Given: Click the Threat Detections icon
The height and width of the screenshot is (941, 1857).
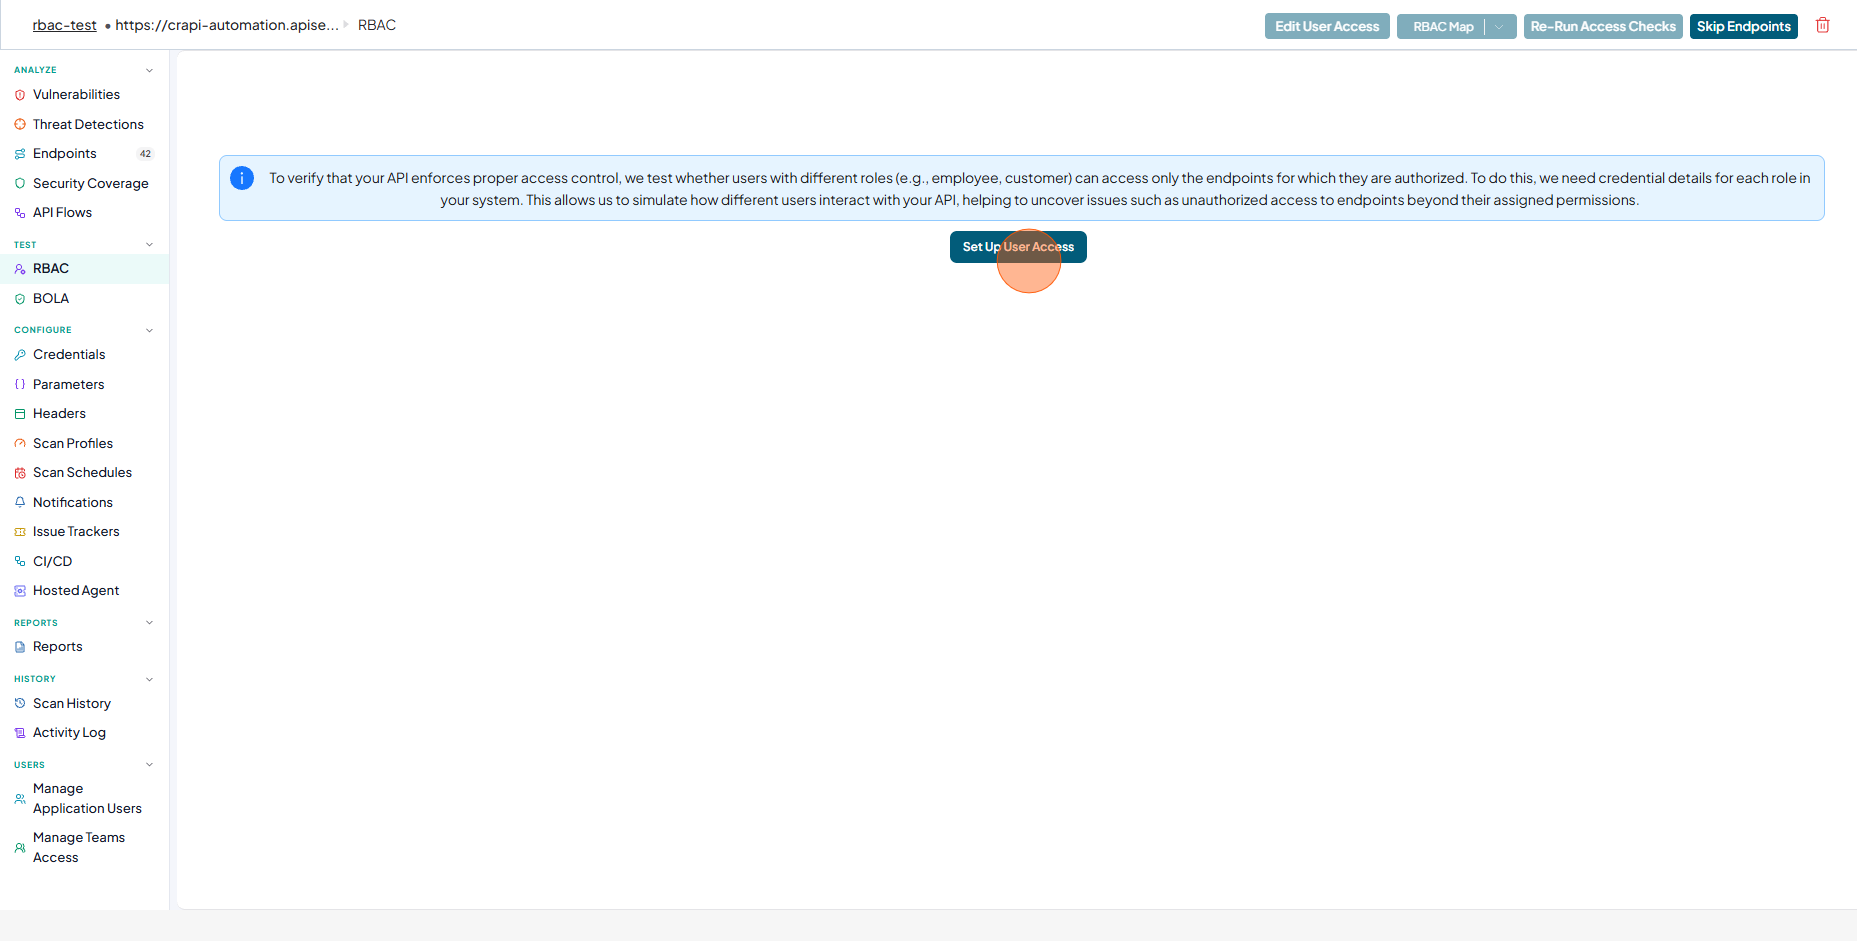Looking at the screenshot, I should 20,124.
